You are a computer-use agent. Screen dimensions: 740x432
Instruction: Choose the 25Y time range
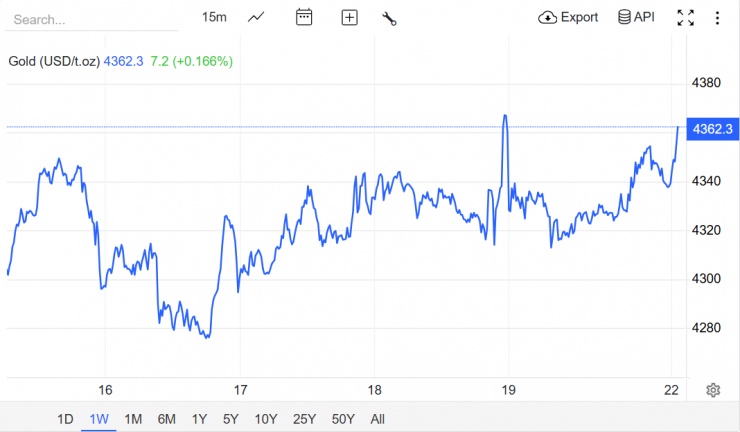303,419
